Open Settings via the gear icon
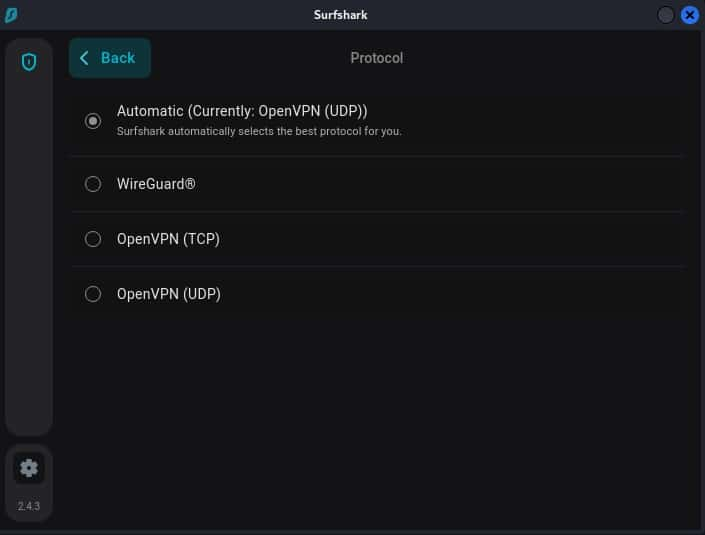The height and width of the screenshot is (535, 705). click(x=29, y=467)
